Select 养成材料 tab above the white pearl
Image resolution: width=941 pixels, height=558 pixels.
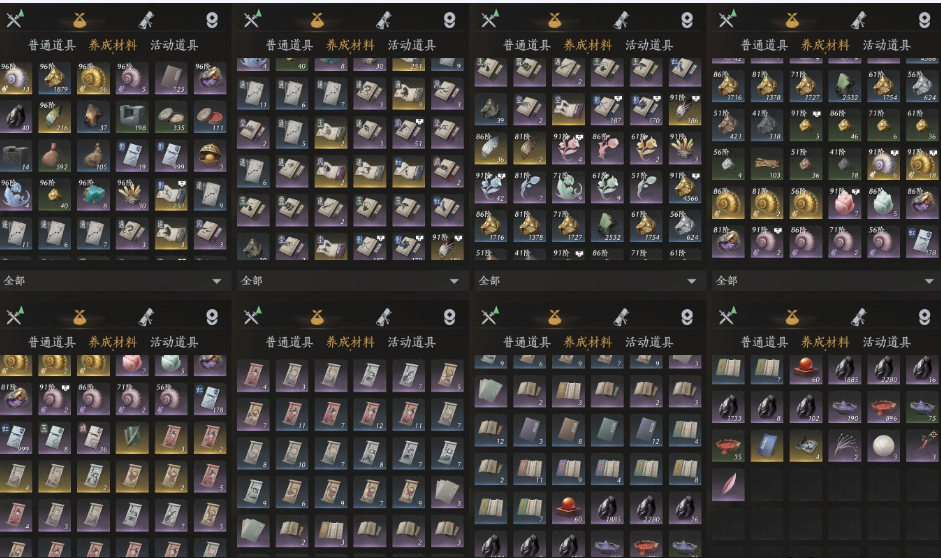pos(825,342)
